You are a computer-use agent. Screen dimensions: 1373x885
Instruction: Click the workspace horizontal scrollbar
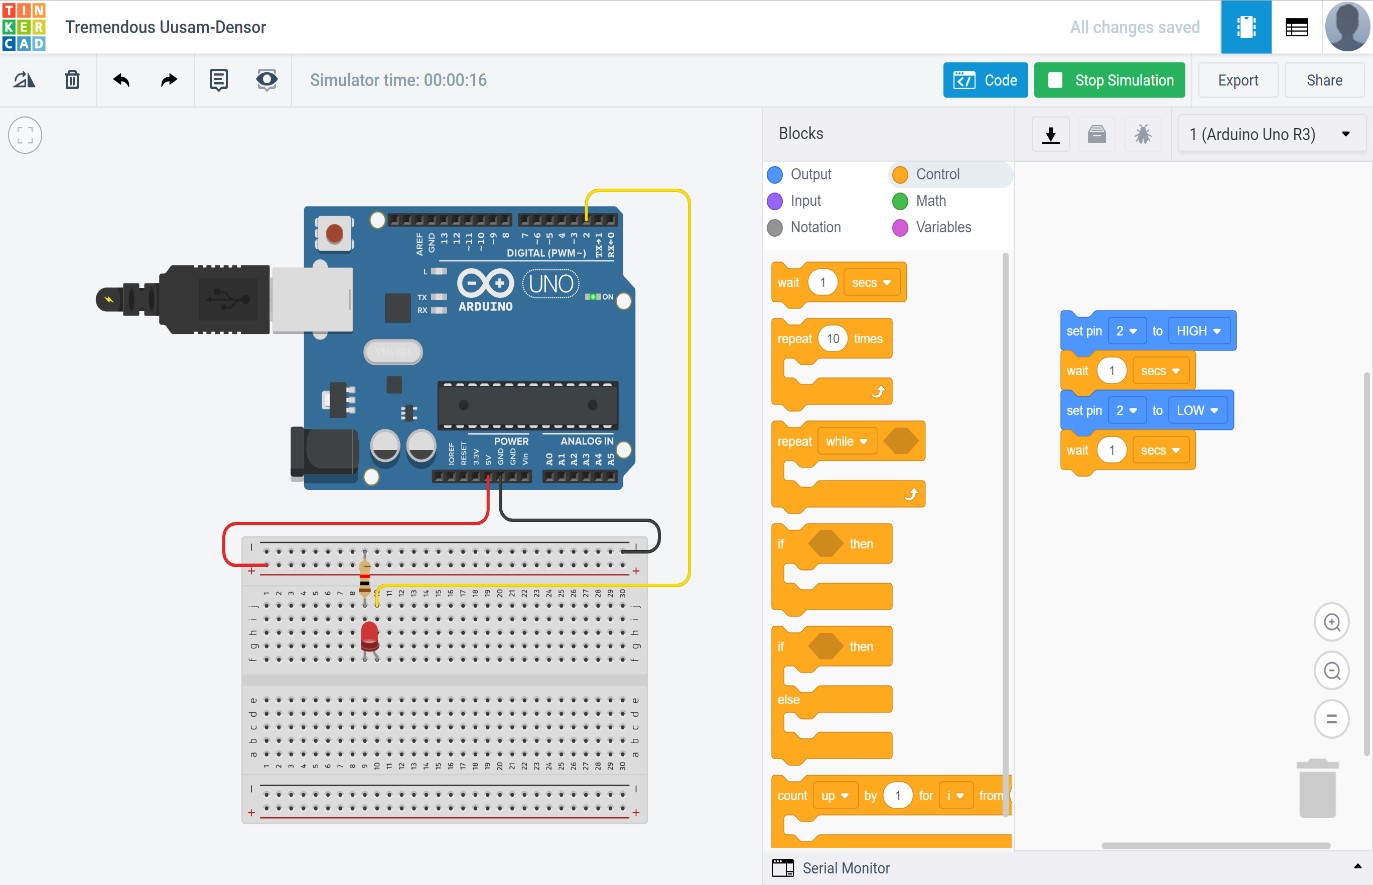1216,846
